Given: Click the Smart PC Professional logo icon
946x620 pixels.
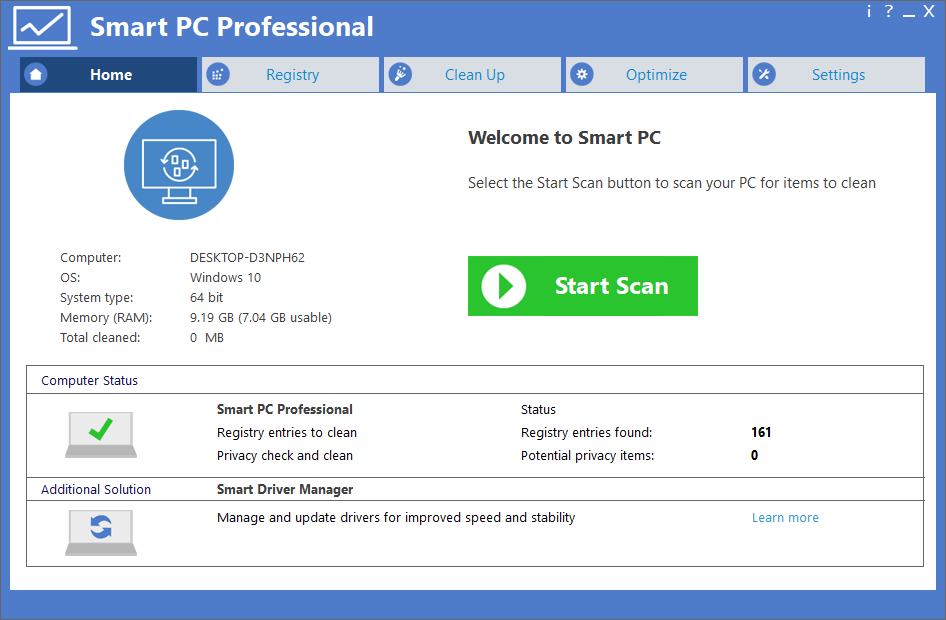Looking at the screenshot, I should (x=43, y=28).
